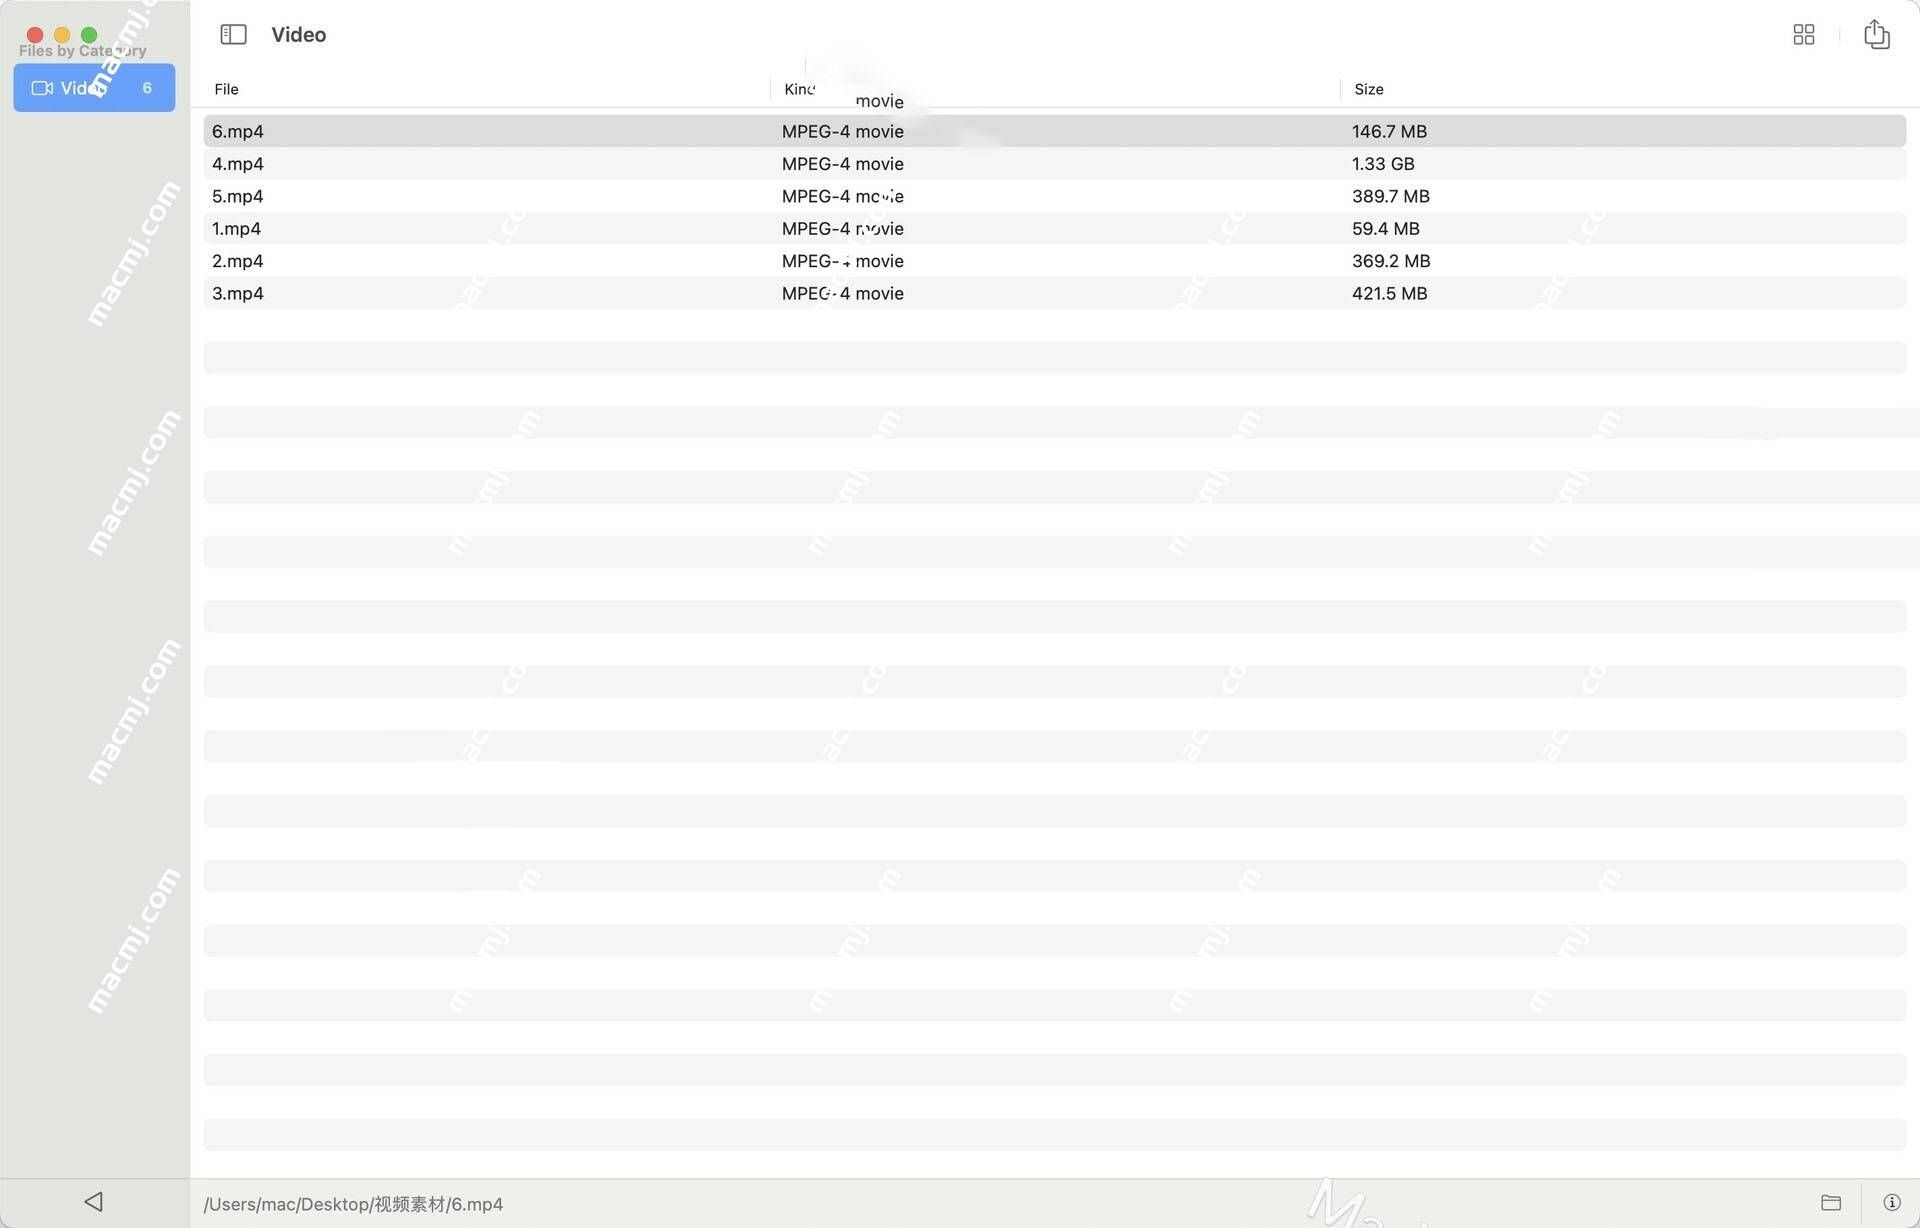1920x1228 pixels.
Task: Click the 421.5 MB size cell
Action: click(1389, 293)
